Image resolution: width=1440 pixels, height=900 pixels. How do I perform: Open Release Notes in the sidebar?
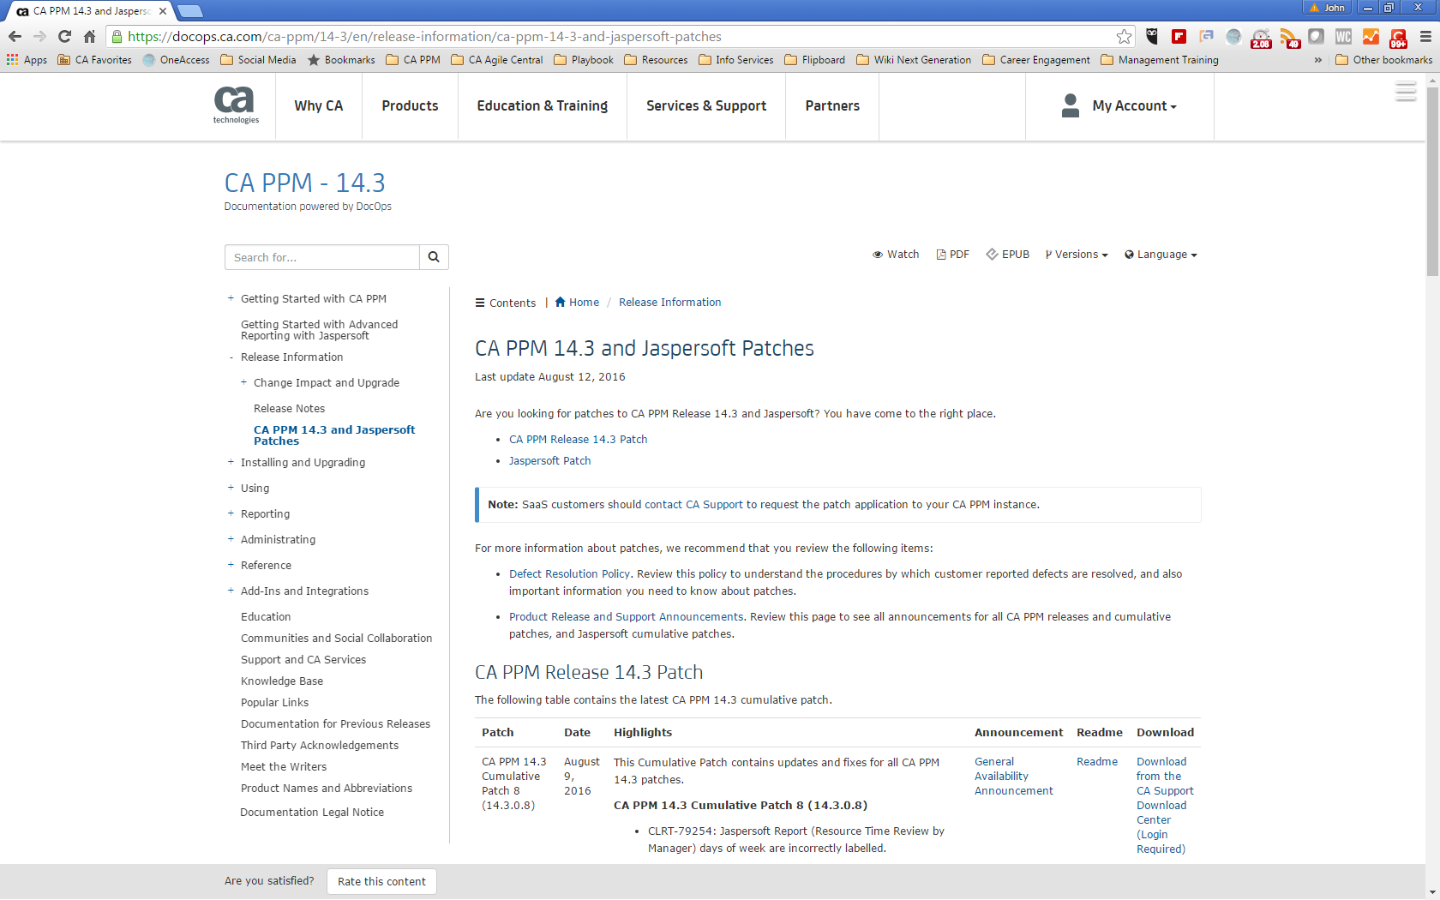[289, 408]
